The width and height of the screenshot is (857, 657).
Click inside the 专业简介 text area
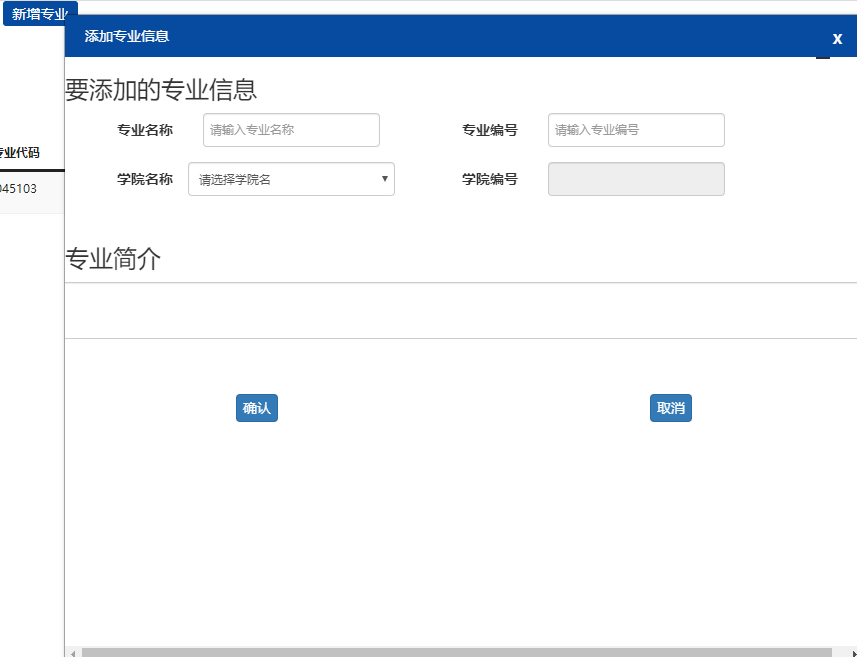point(461,310)
